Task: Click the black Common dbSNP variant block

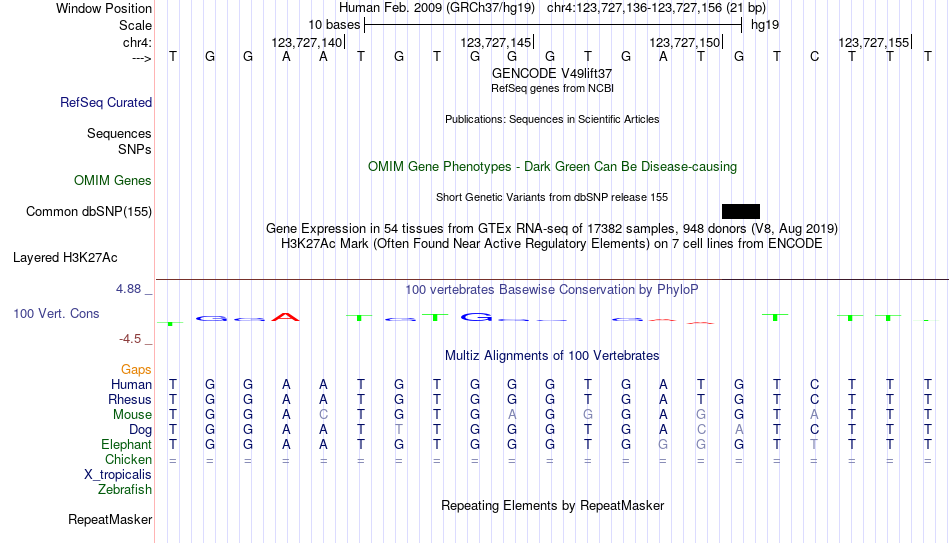Action: (x=740, y=212)
